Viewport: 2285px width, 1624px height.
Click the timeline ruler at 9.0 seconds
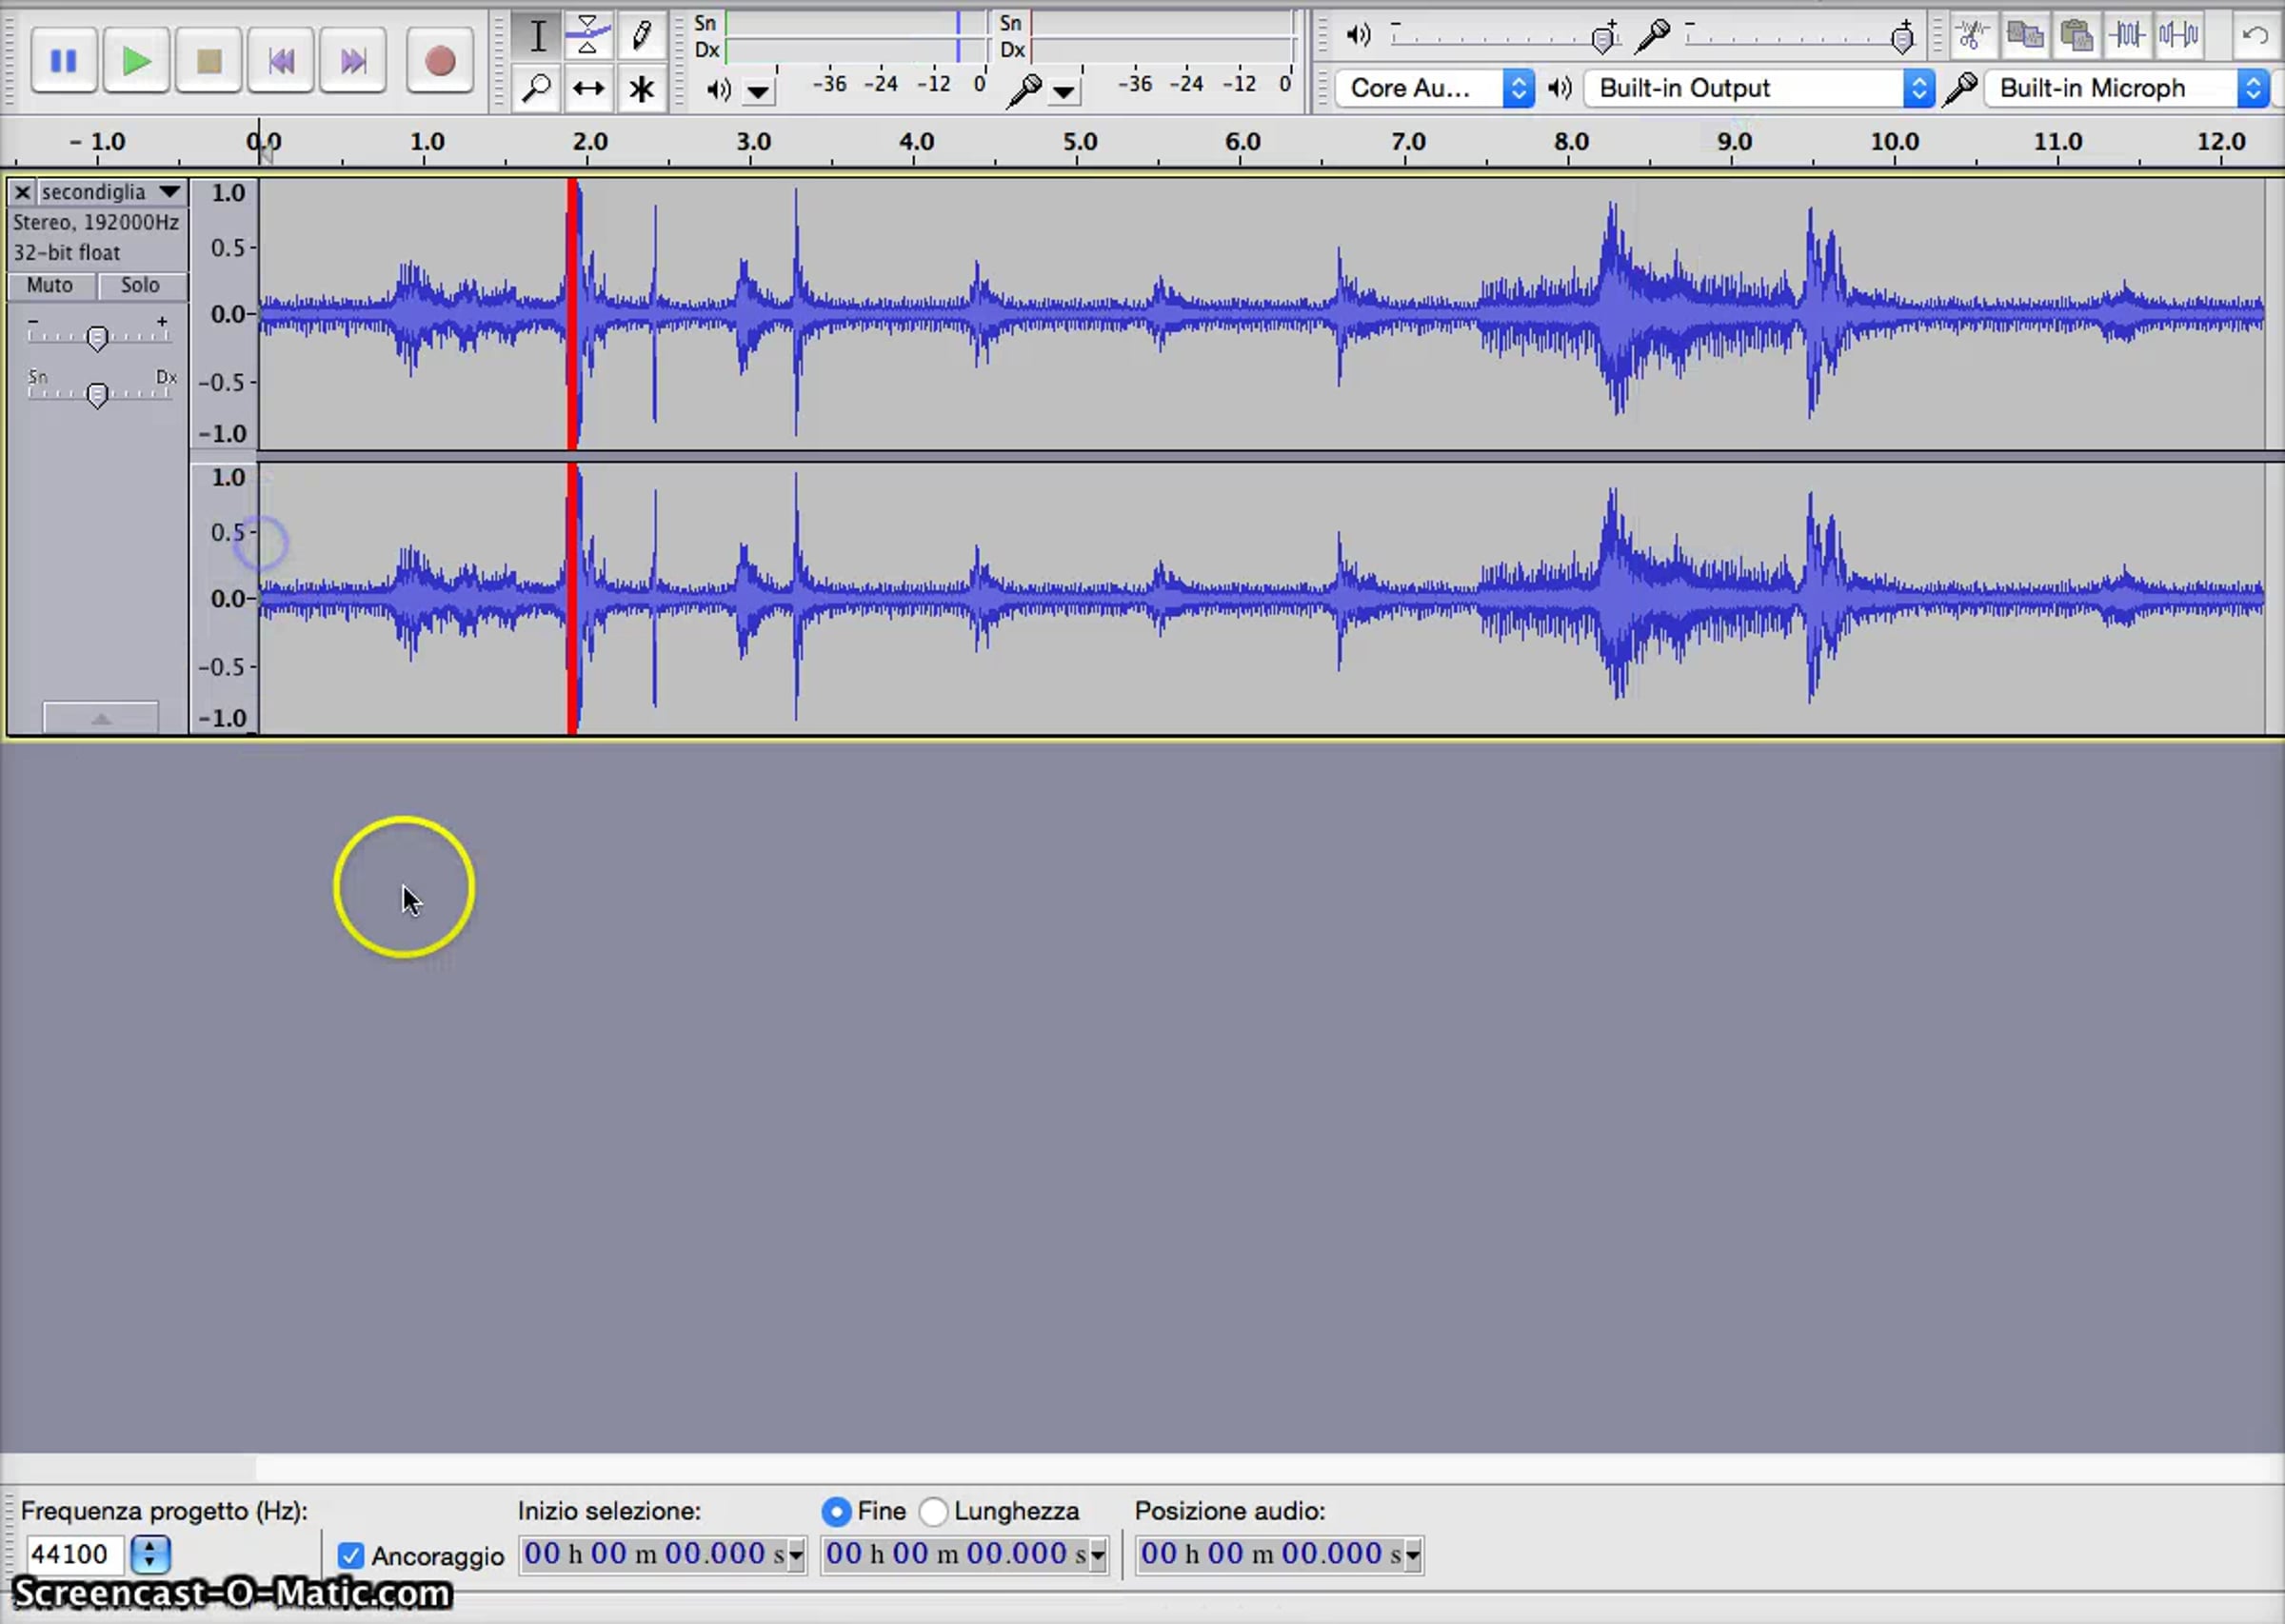[x=1734, y=142]
